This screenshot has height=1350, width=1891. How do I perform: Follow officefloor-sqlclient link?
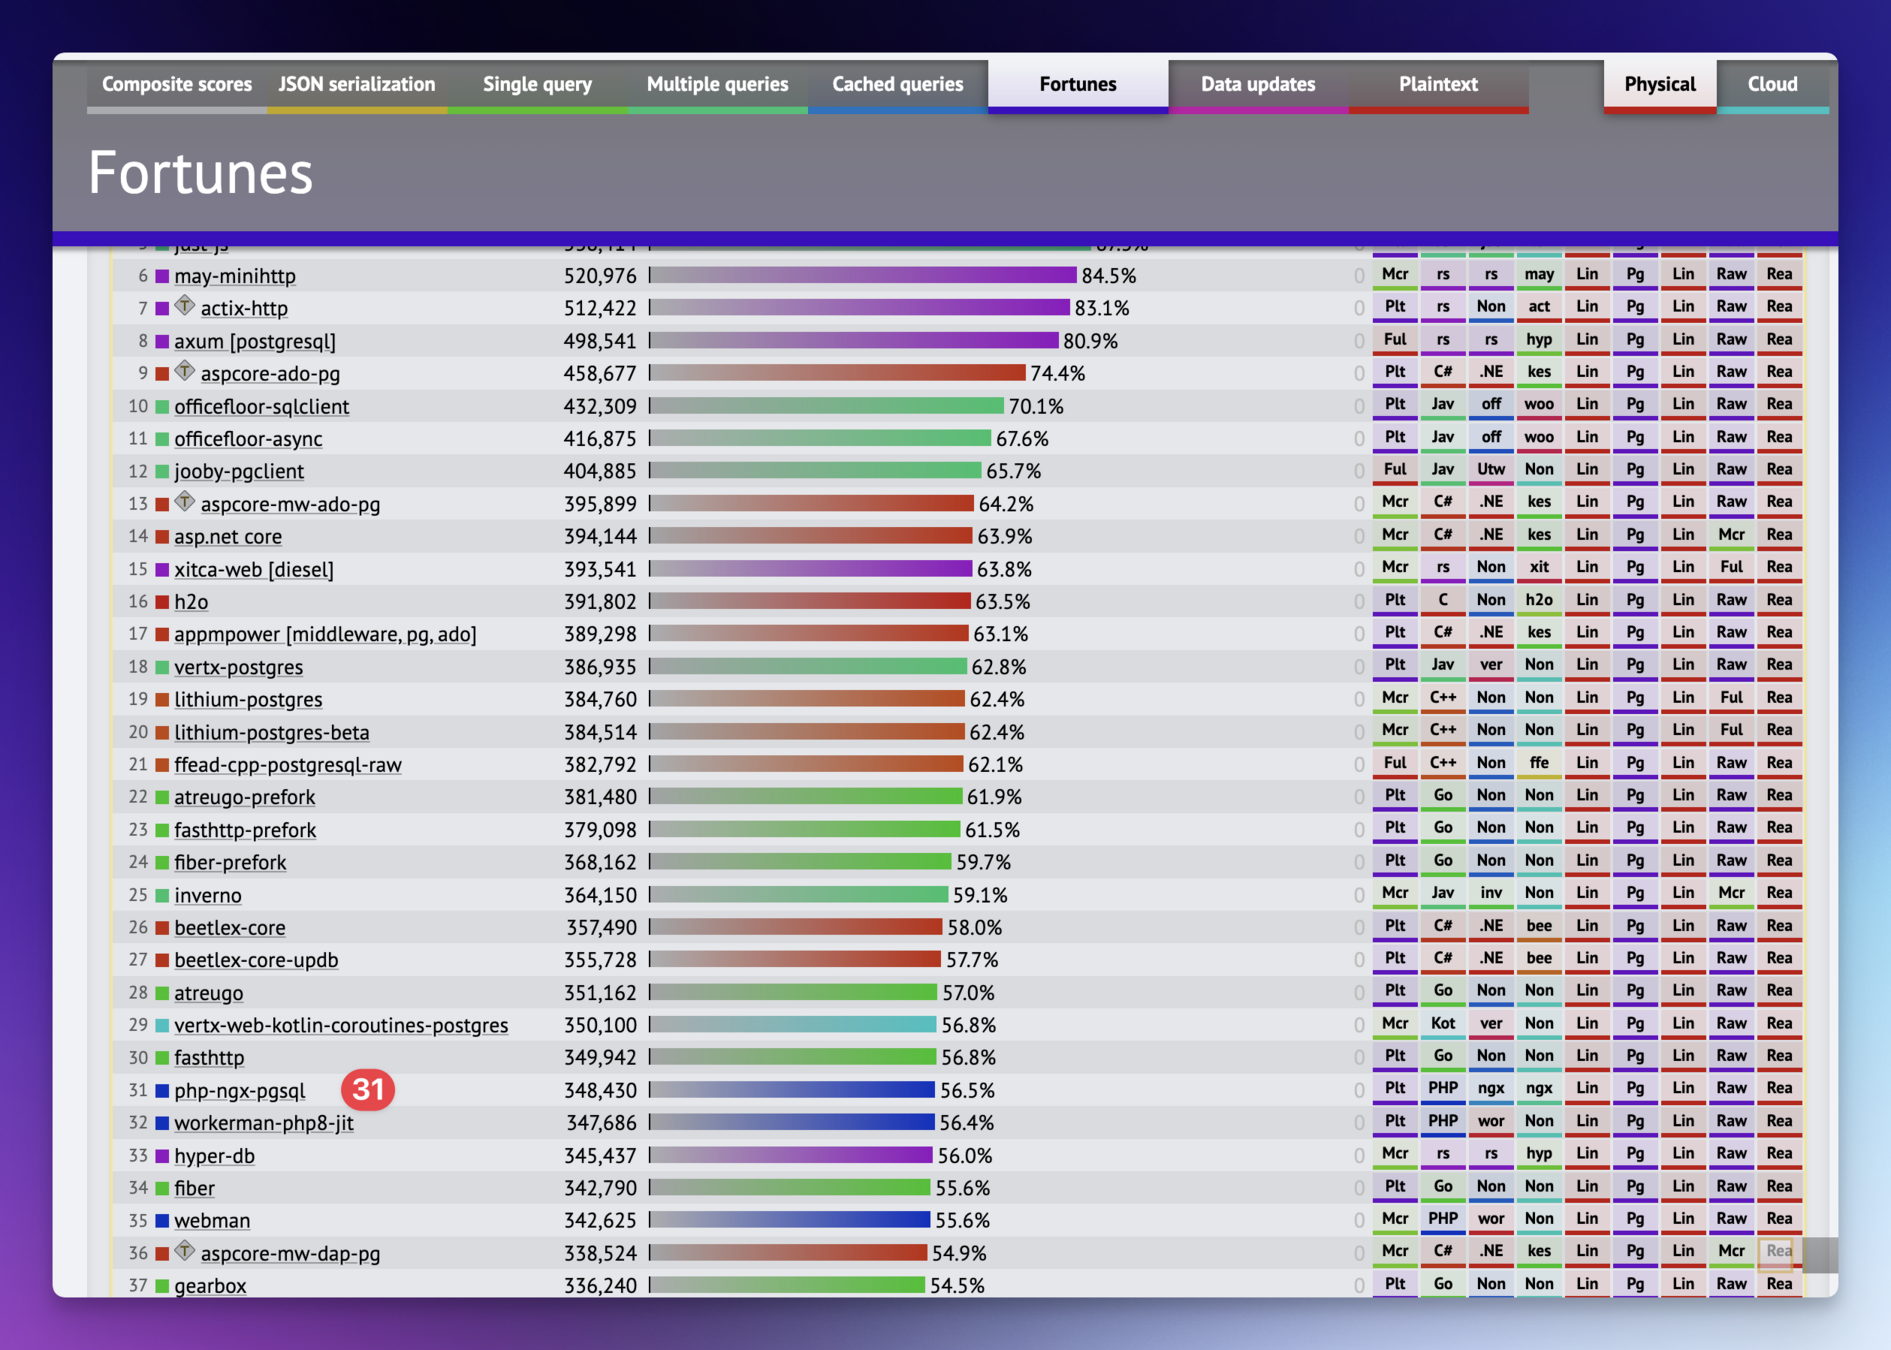click(x=262, y=406)
